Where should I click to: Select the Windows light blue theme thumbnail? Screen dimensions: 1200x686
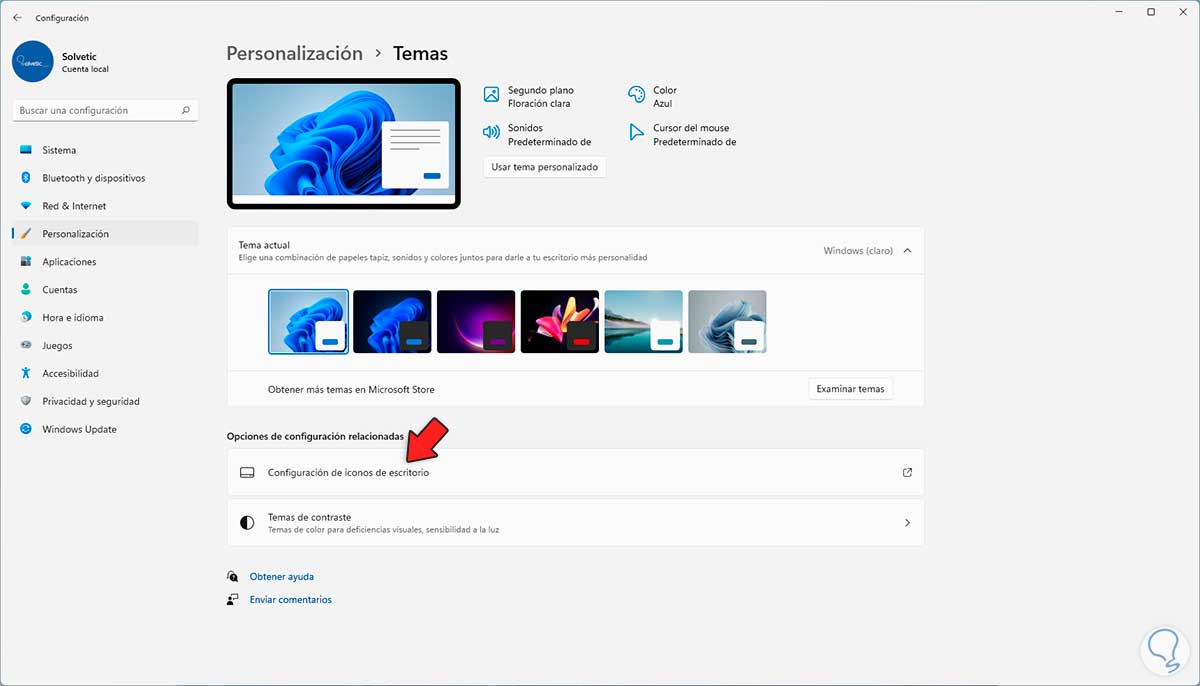click(x=309, y=322)
